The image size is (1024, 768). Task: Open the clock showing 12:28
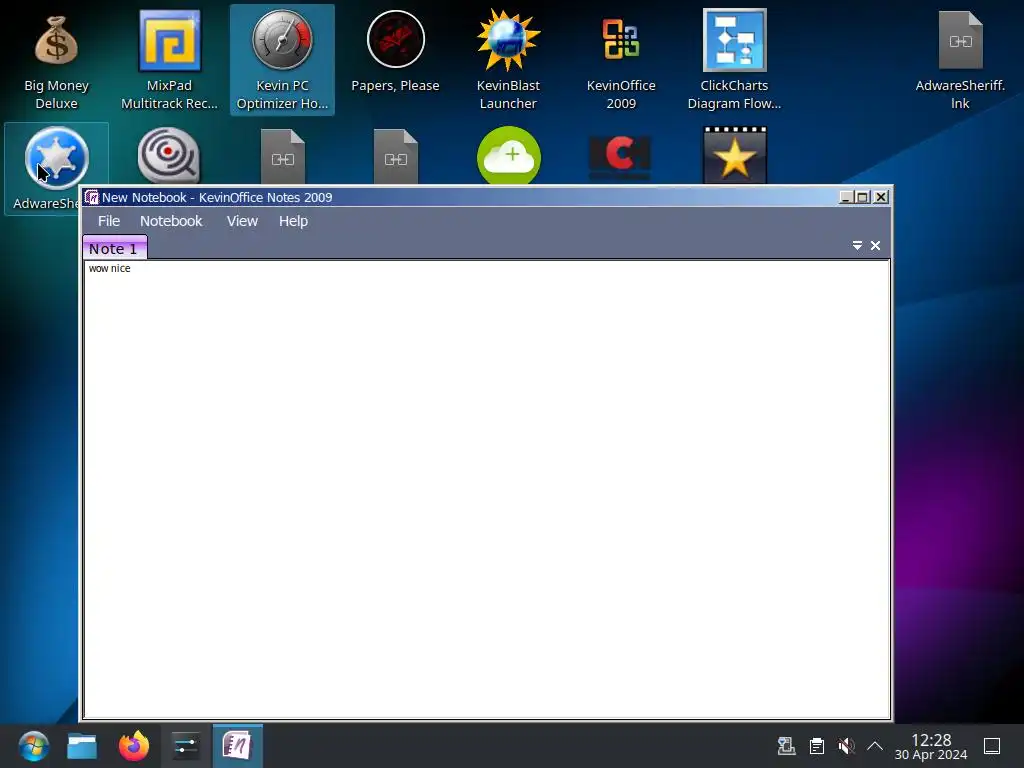click(931, 746)
